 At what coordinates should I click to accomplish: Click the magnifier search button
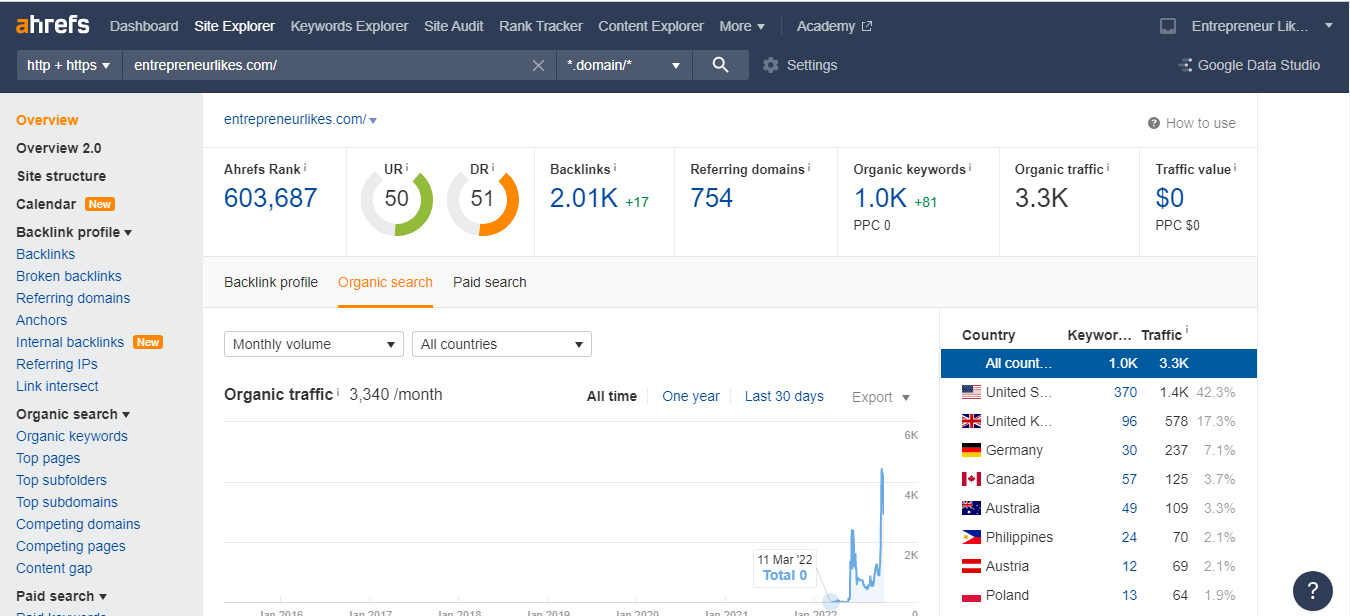coord(720,65)
